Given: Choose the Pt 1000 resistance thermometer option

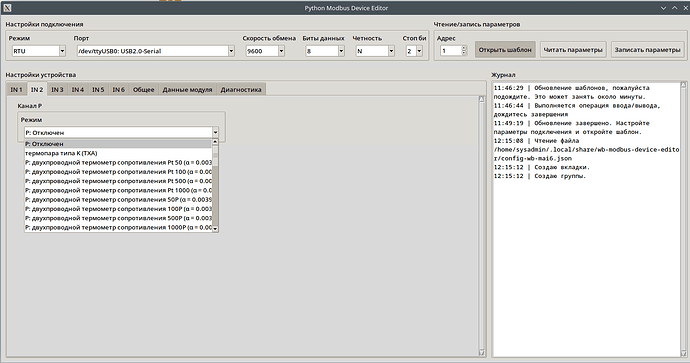Looking at the screenshot, I should 118,190.
